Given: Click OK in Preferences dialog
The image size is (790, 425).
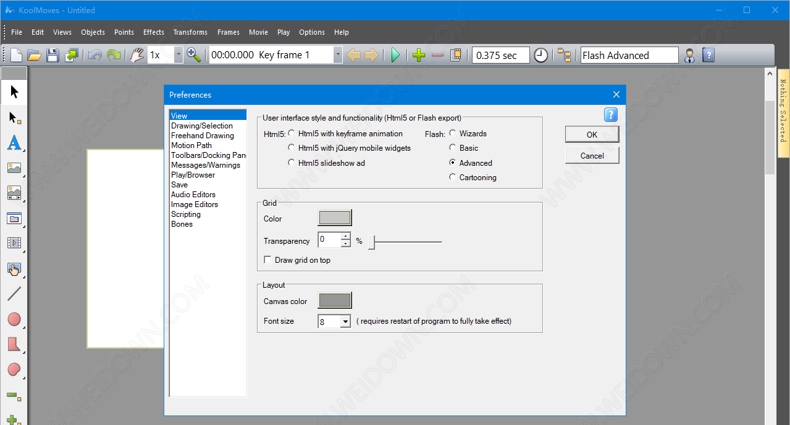Looking at the screenshot, I should (x=592, y=134).
